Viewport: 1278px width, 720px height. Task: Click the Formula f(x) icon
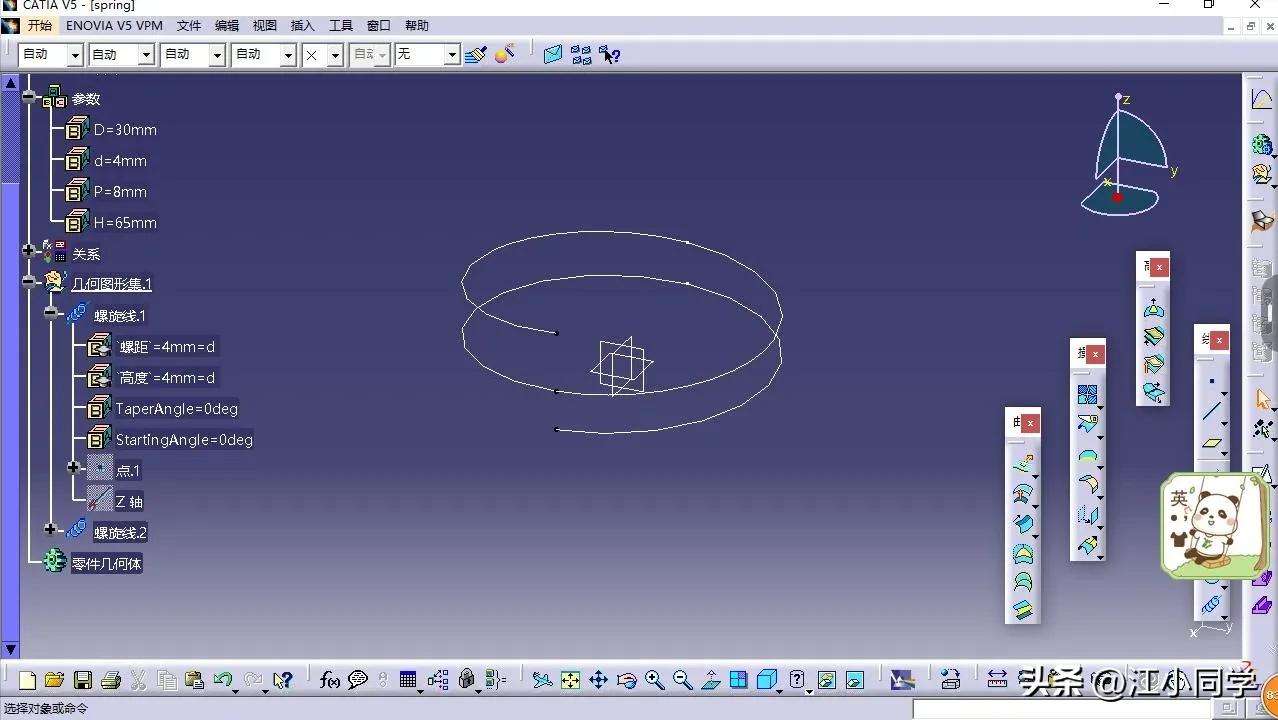pos(330,680)
